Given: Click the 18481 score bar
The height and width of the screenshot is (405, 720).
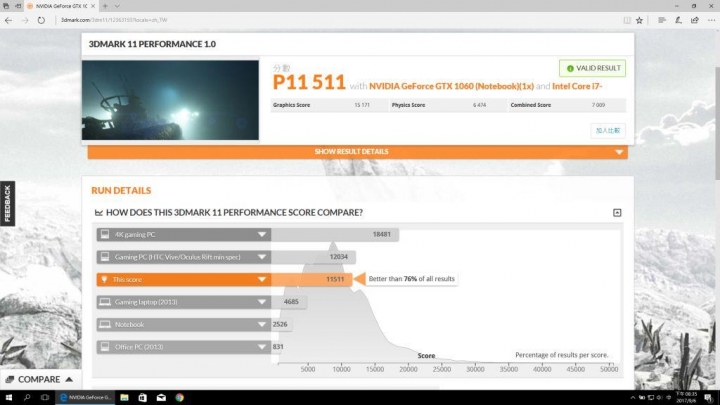Looking at the screenshot, I should (335, 235).
